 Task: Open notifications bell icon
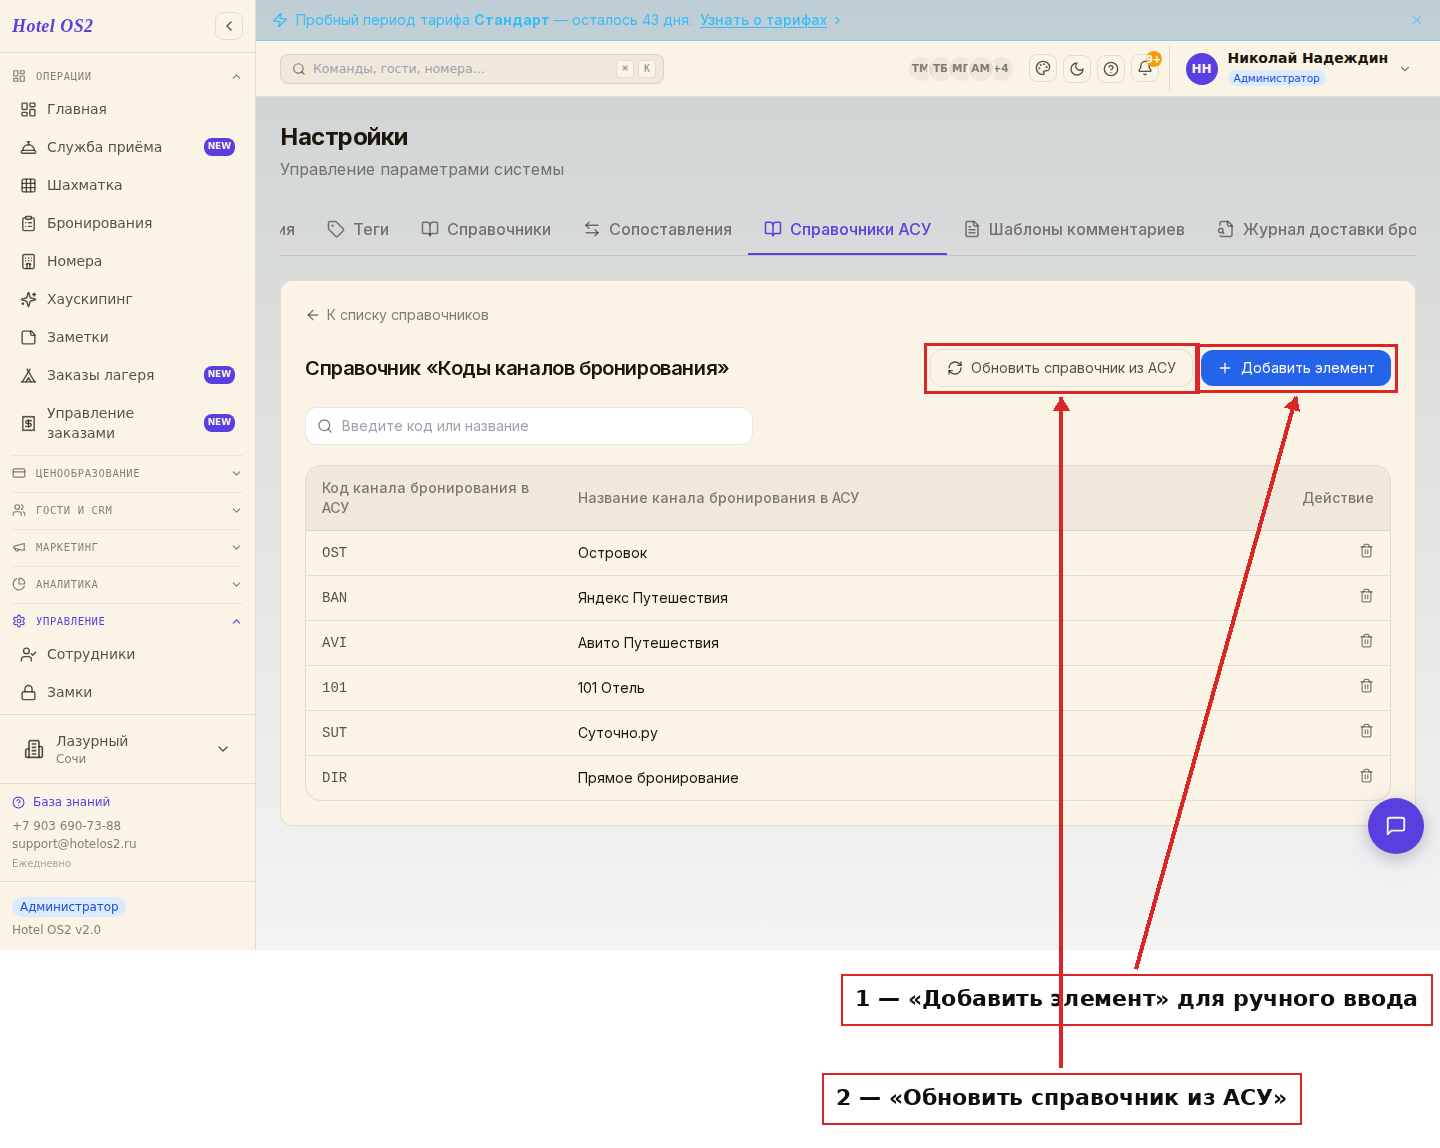pyautogui.click(x=1145, y=69)
